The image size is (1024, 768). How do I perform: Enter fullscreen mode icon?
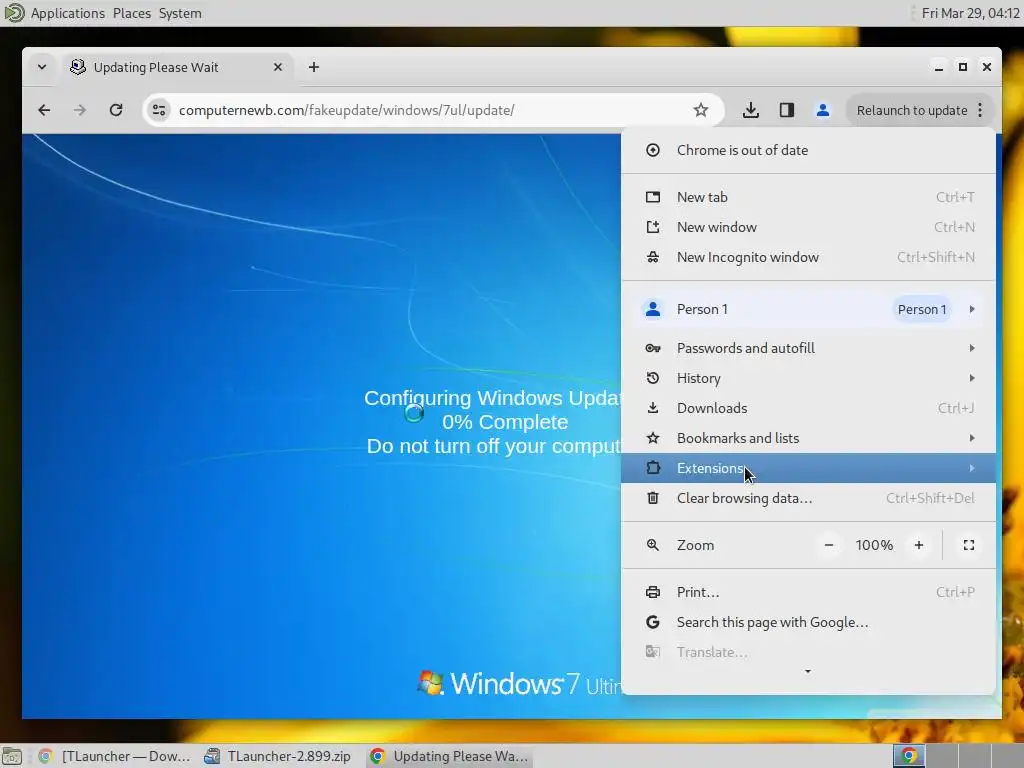969,545
